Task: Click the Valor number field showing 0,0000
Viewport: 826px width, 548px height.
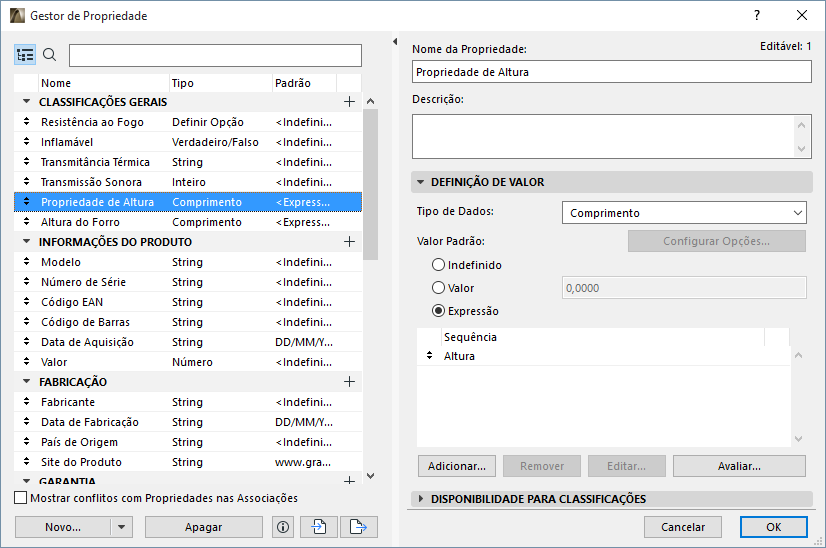Action: (x=684, y=288)
